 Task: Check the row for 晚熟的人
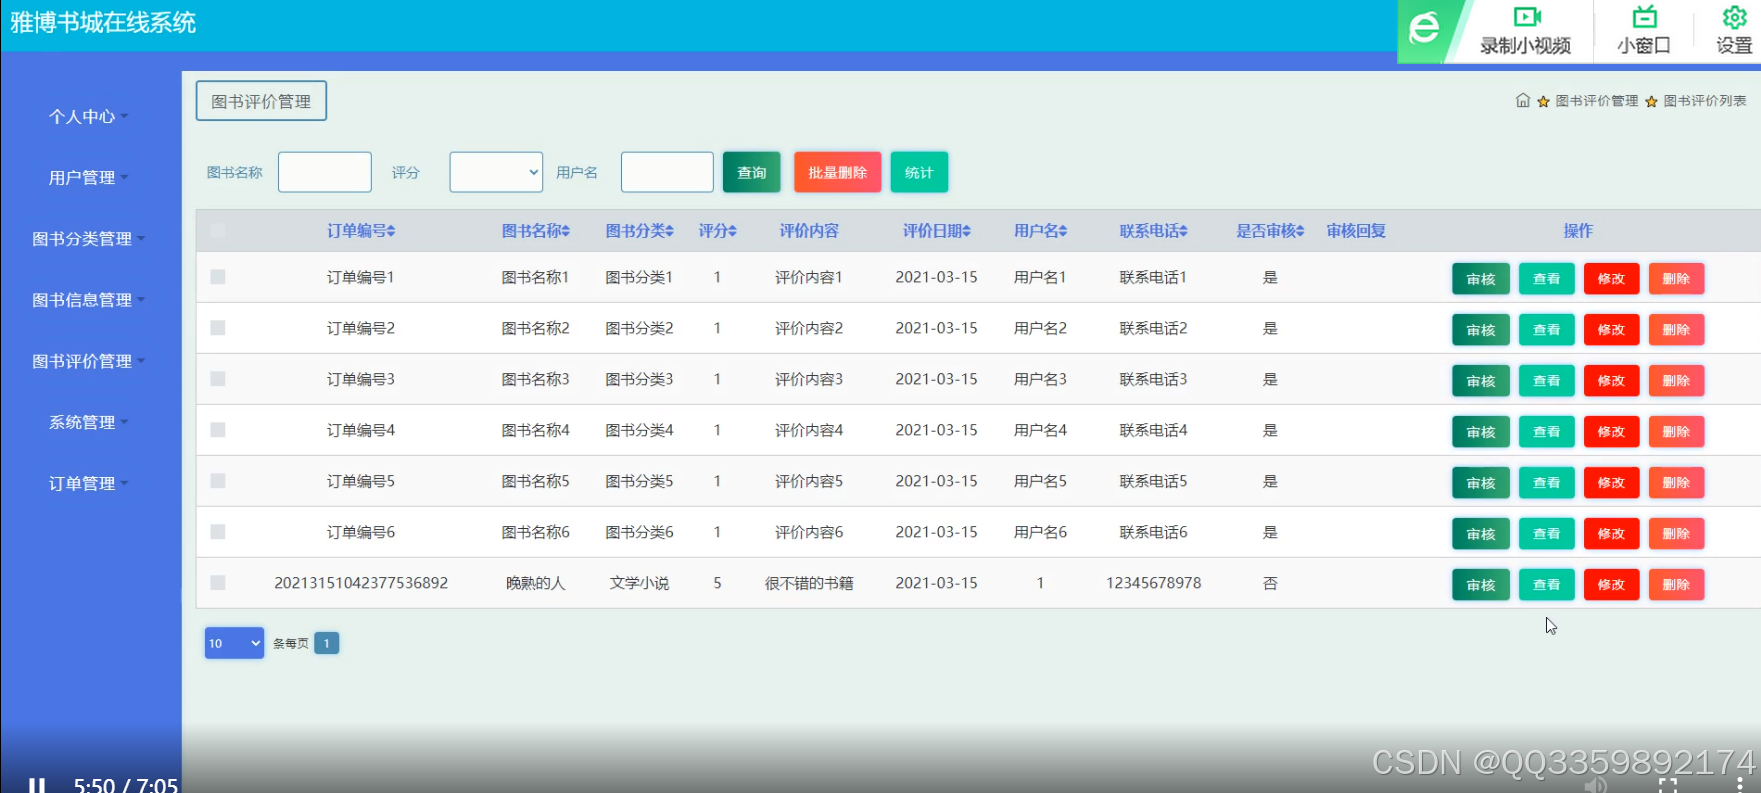218,583
